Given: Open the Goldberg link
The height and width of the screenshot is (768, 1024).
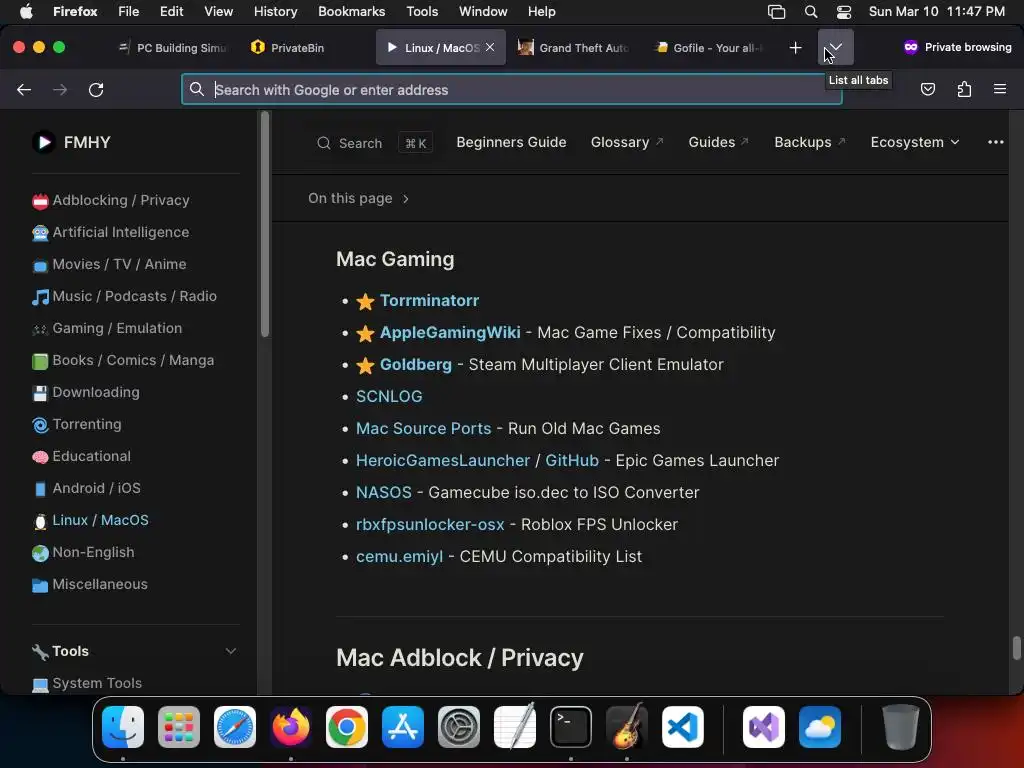Looking at the screenshot, I should point(415,364).
